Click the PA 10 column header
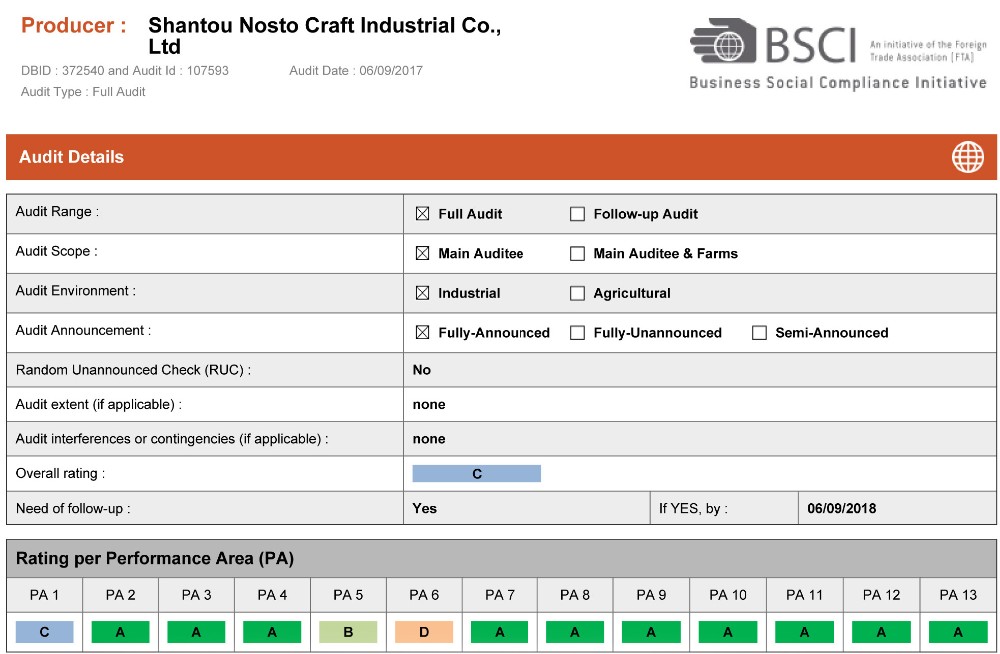 [x=728, y=595]
